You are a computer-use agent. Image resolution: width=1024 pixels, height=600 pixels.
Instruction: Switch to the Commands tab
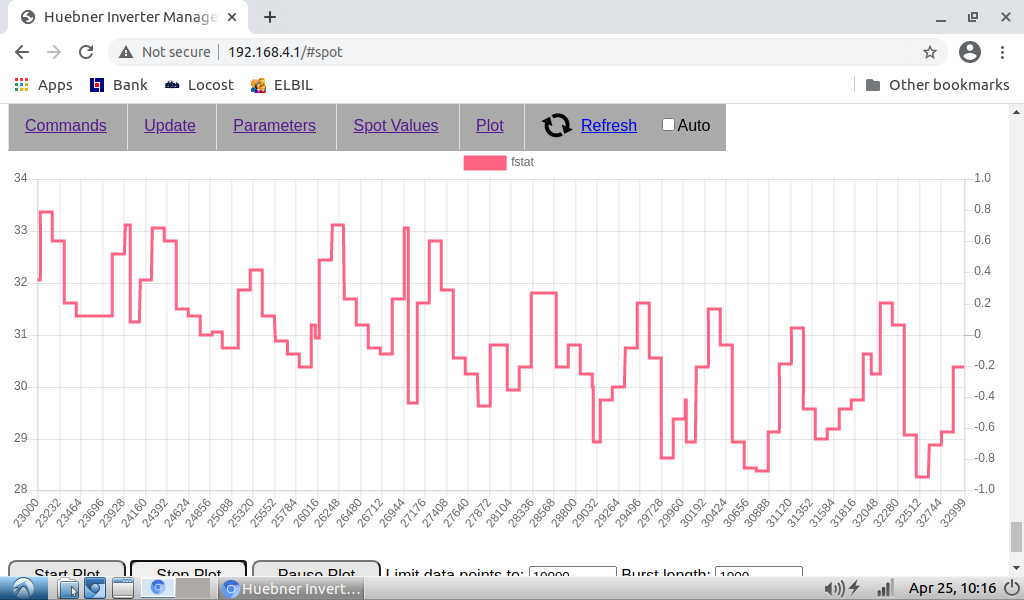66,125
